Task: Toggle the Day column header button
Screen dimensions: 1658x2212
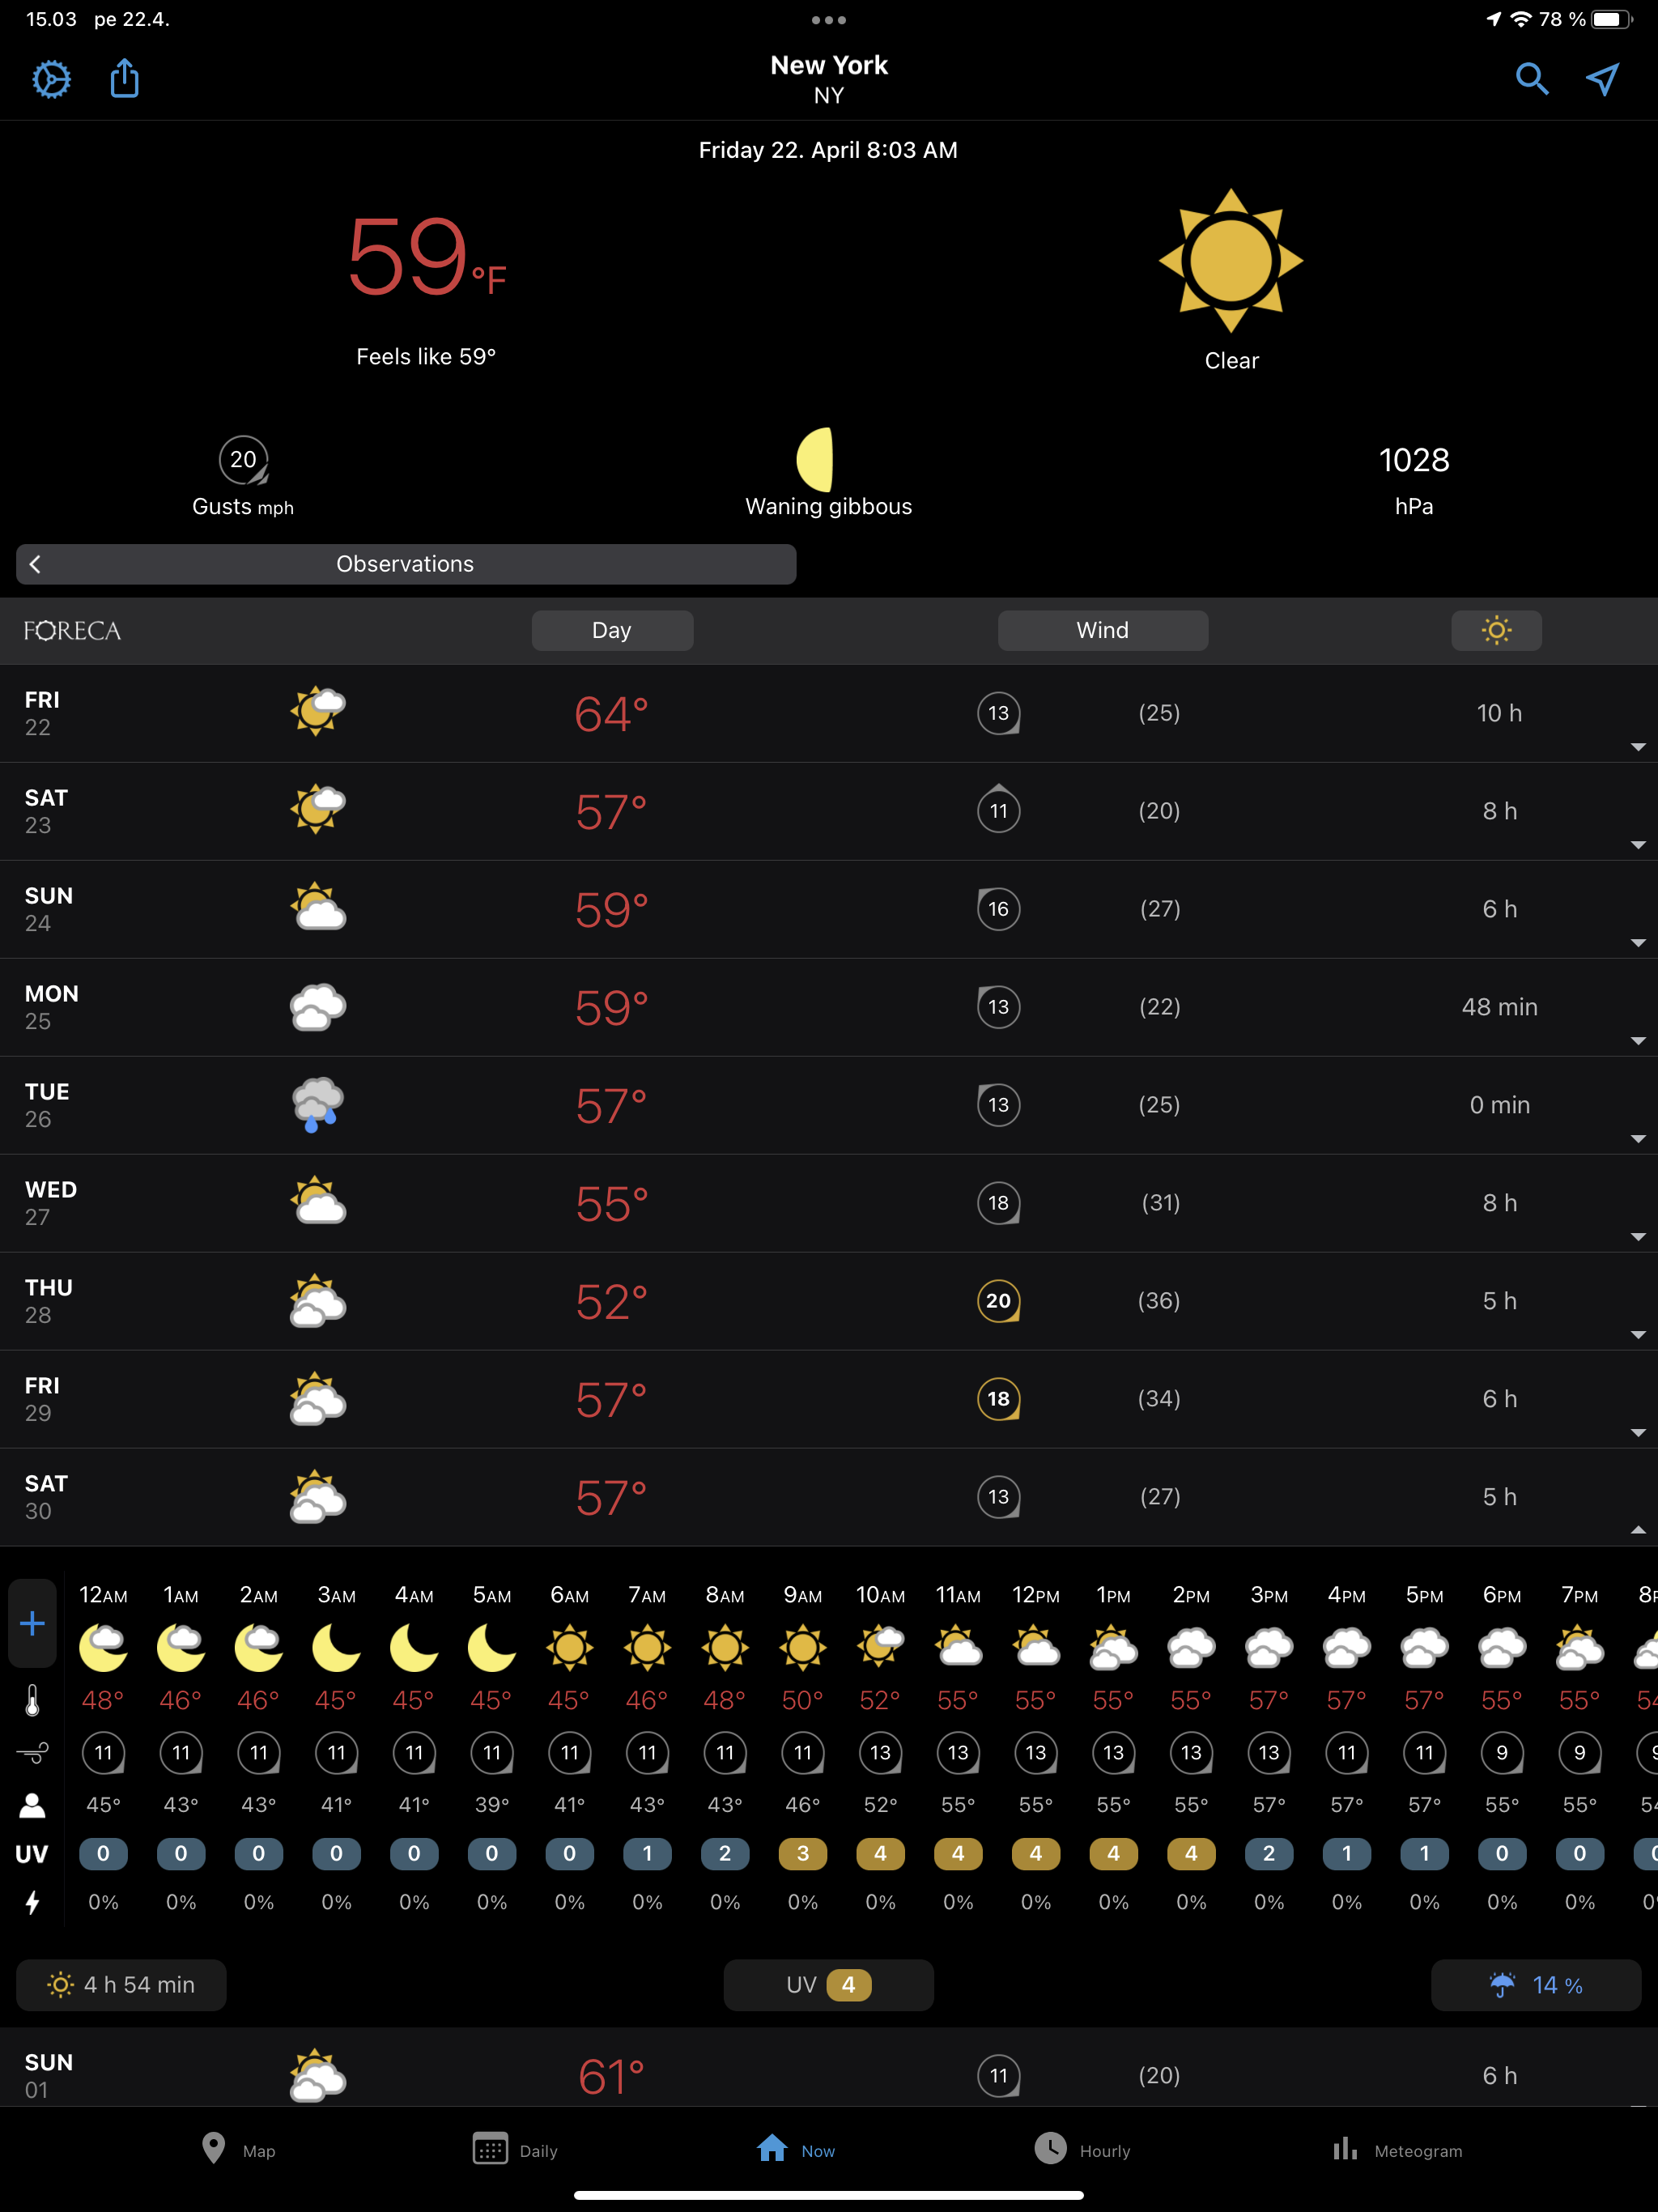Action: point(612,631)
